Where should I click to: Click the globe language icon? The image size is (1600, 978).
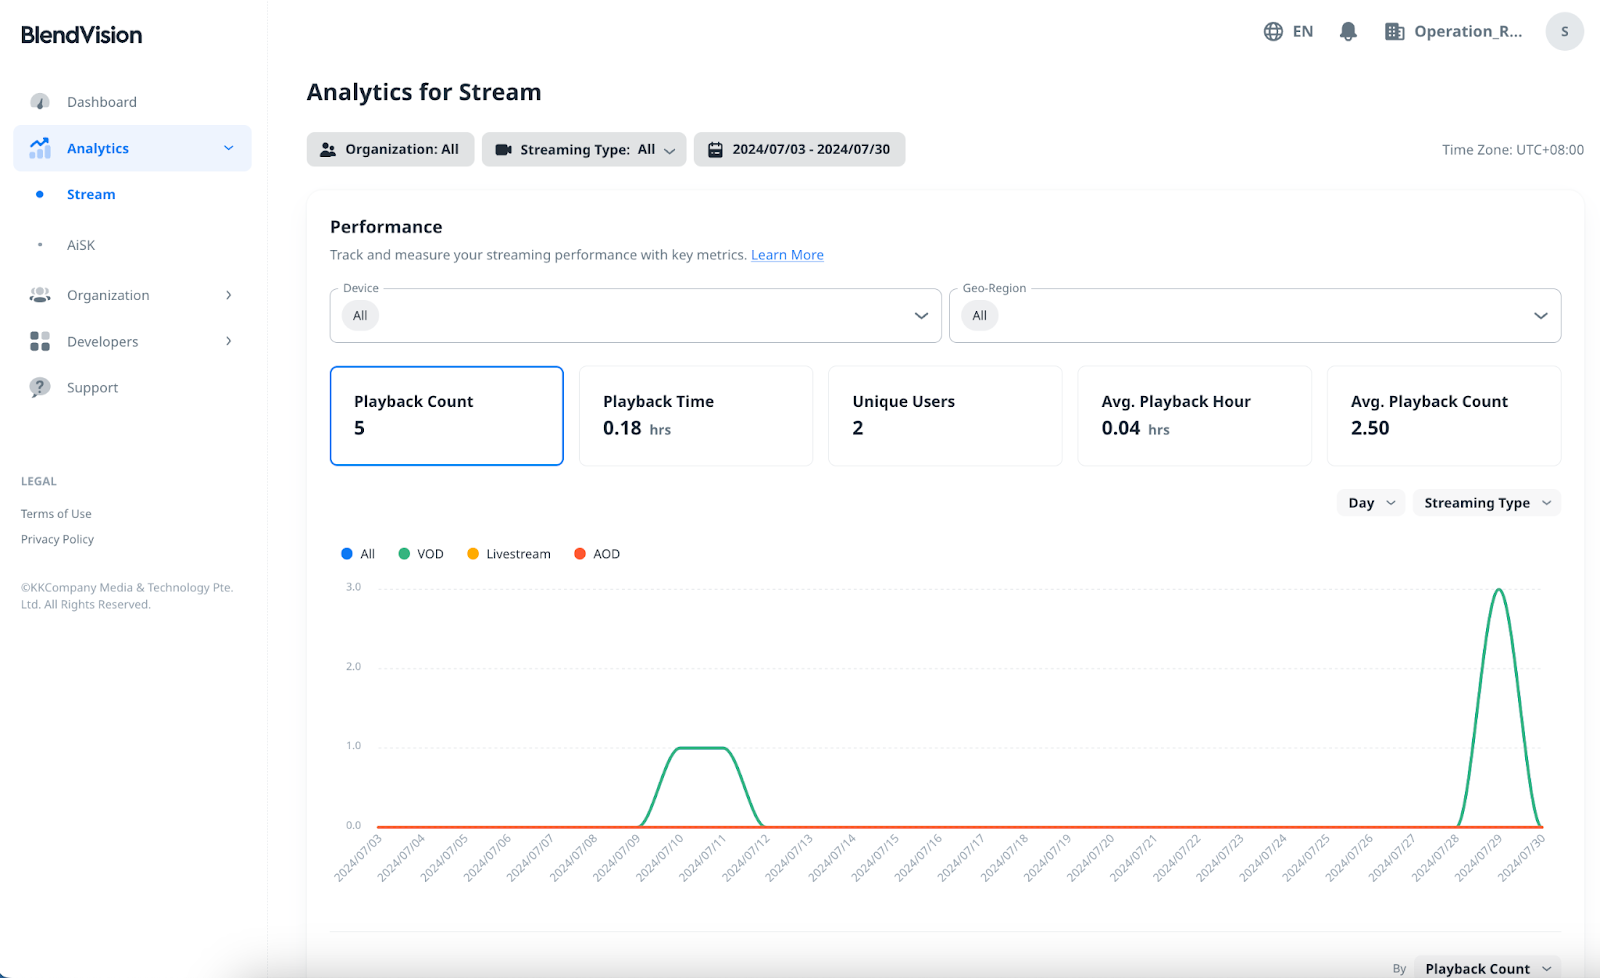tap(1273, 32)
